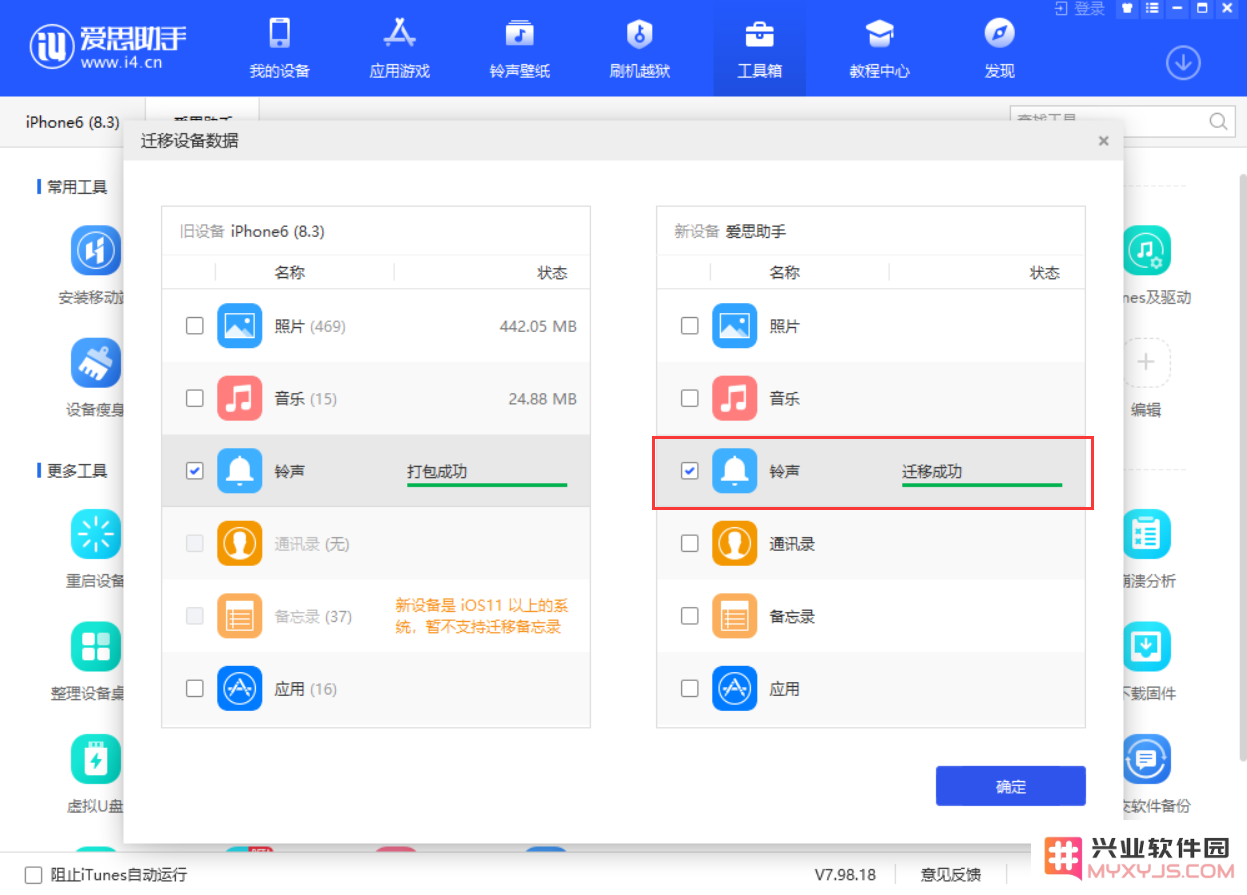Open 虚拟U盘 tool icon
This screenshot has width=1247, height=895.
point(96,759)
